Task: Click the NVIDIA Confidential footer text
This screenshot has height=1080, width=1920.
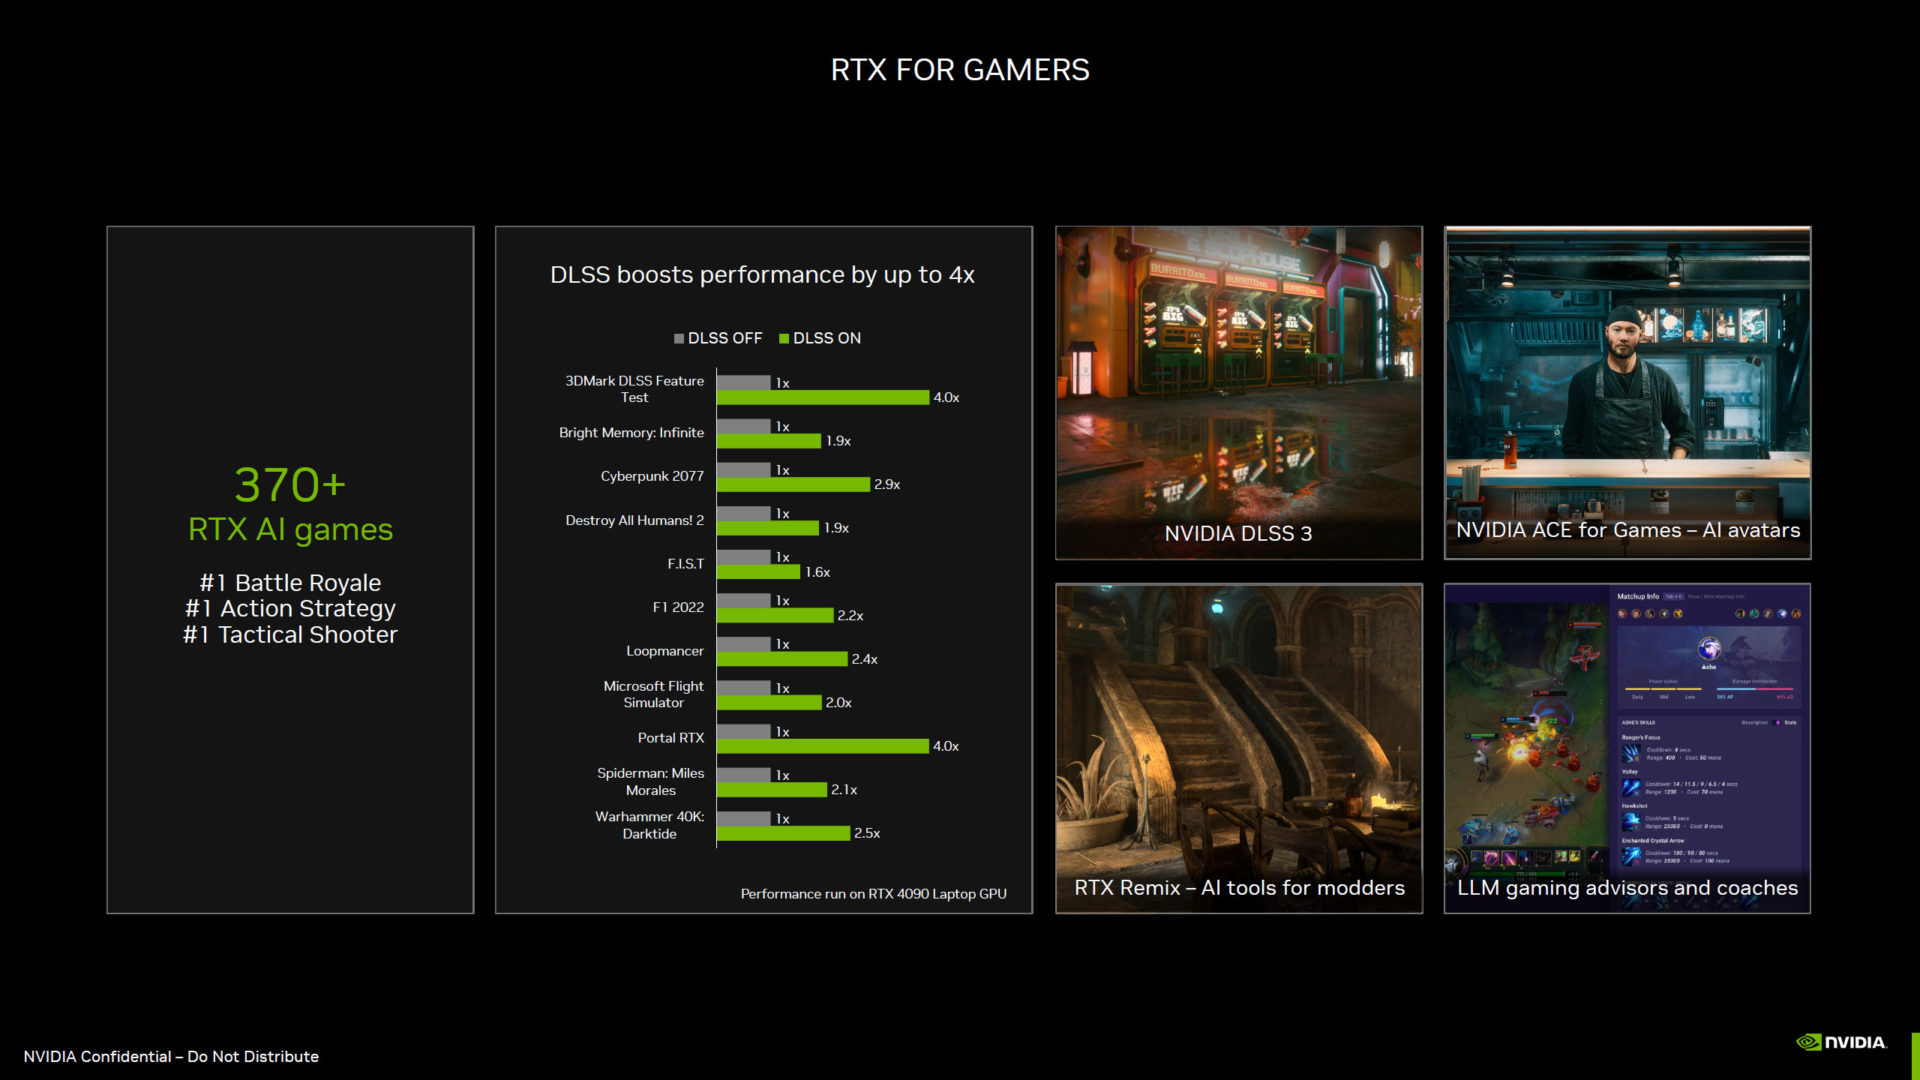Action: tap(171, 1057)
